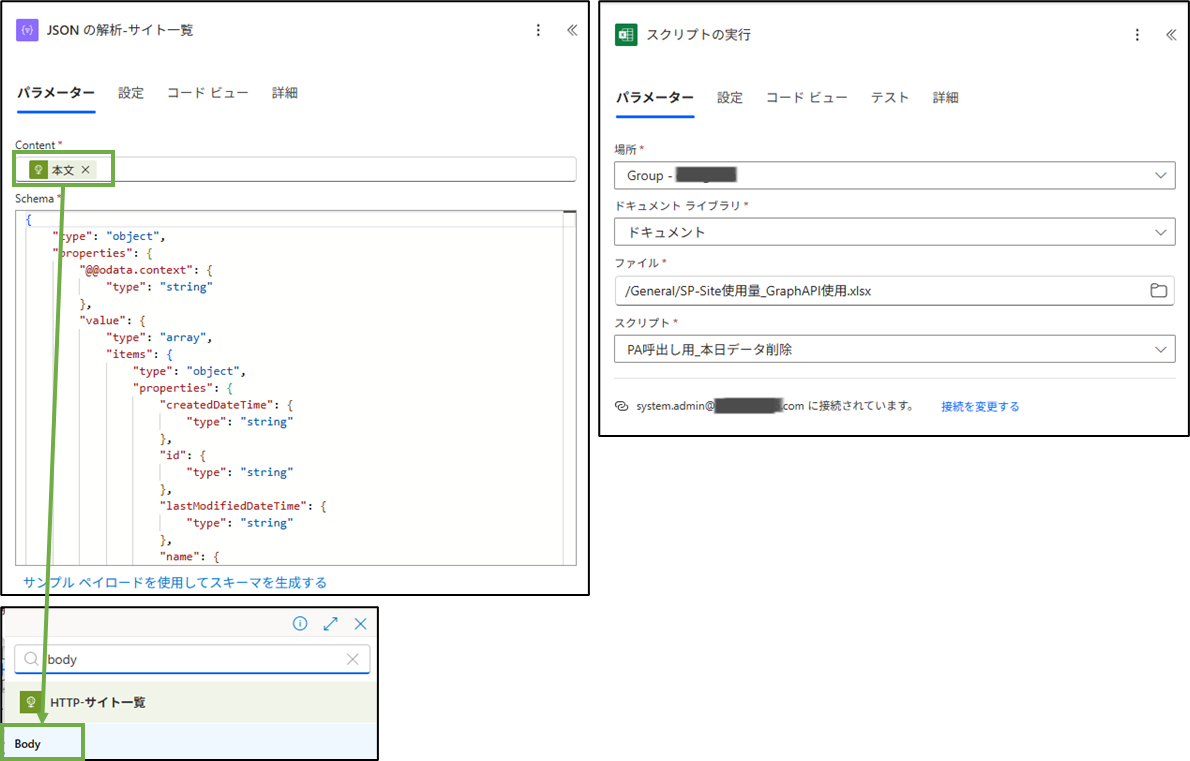The image size is (1190, 761).
Task: Close the dynamic content popup
Action: [360, 624]
